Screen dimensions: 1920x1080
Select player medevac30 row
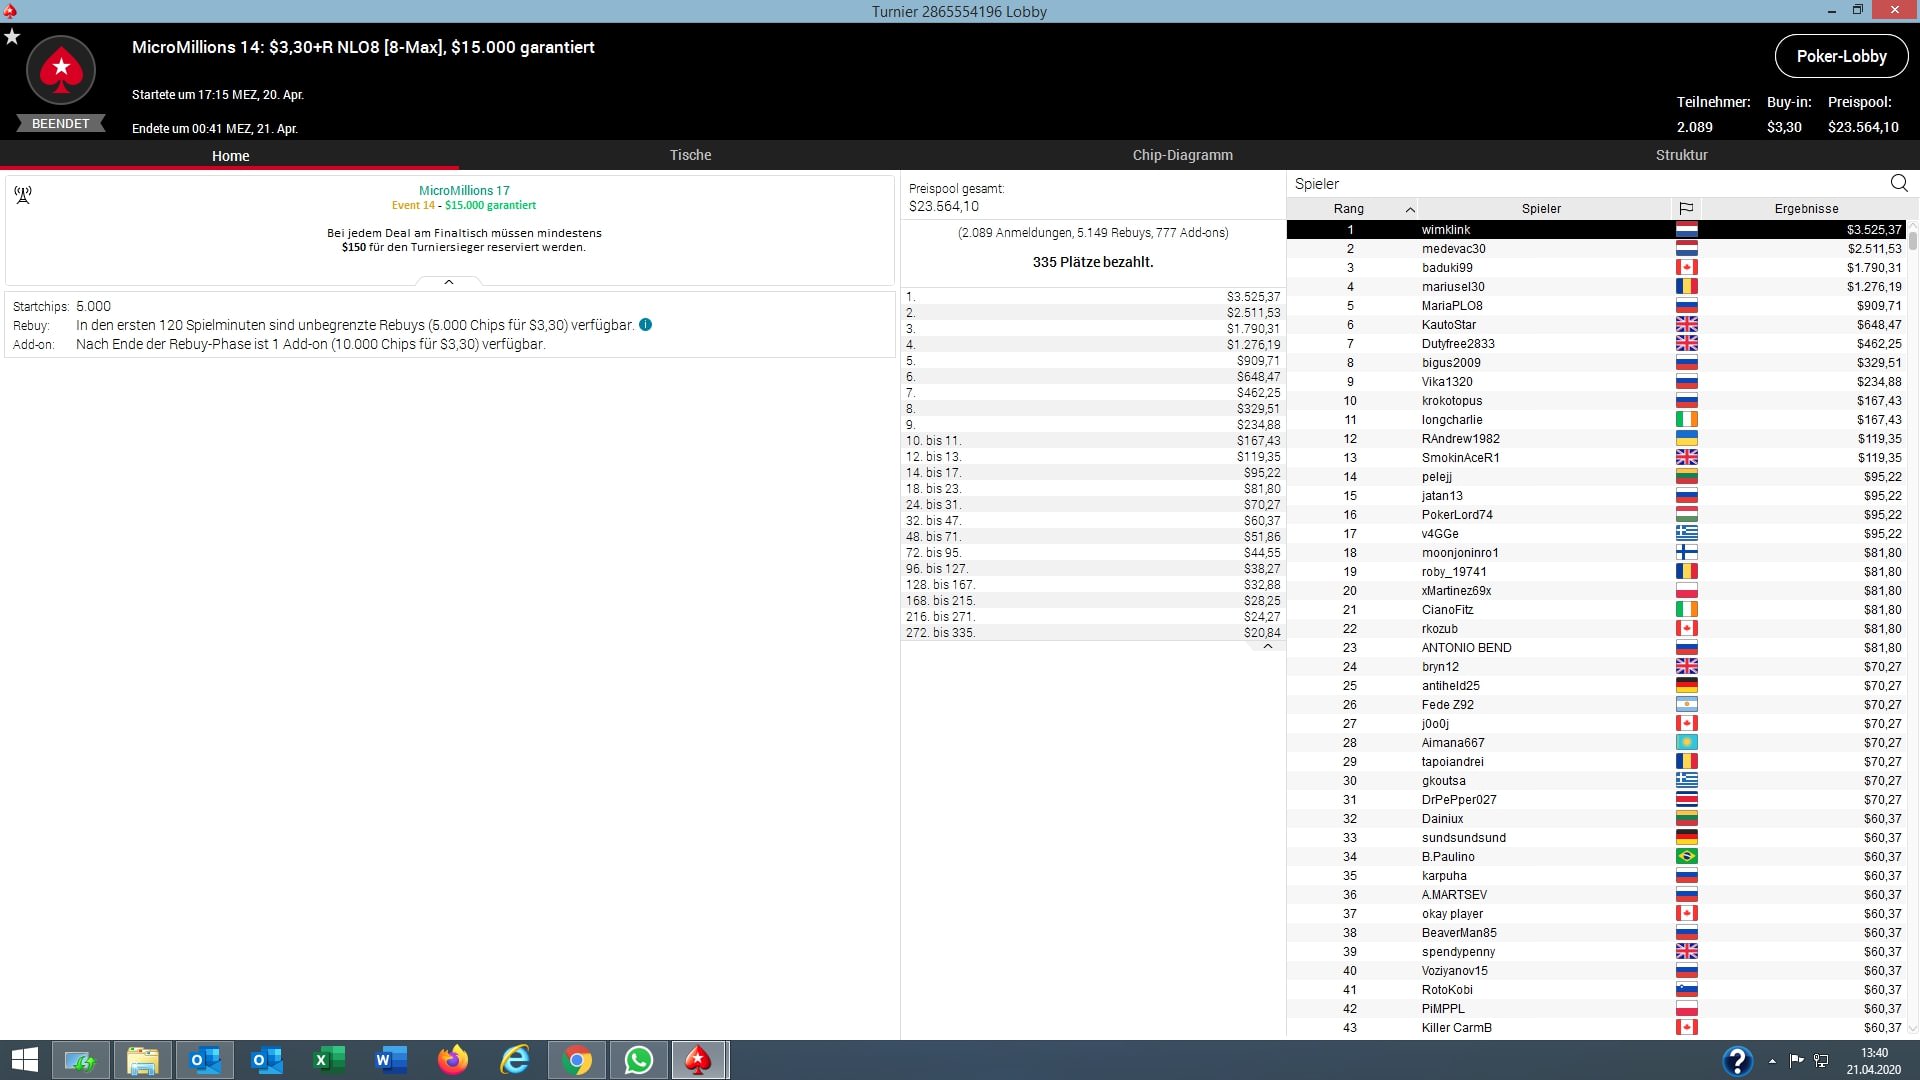point(1453,249)
